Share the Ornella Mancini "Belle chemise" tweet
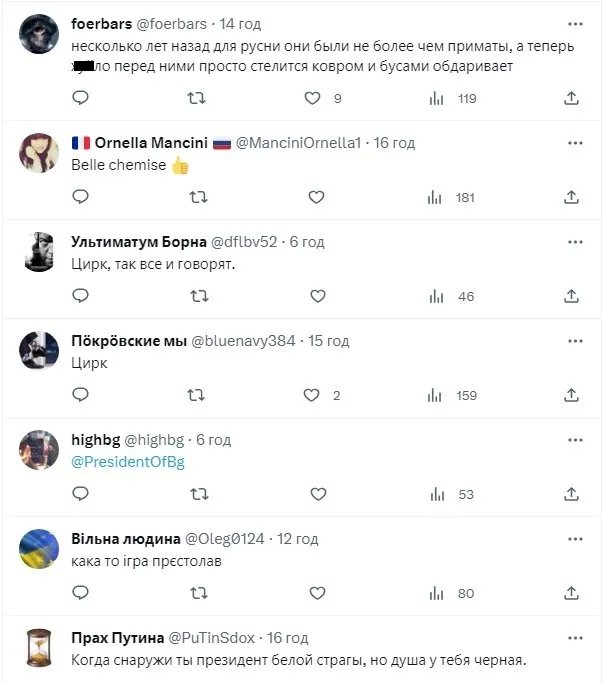 pos(572,197)
